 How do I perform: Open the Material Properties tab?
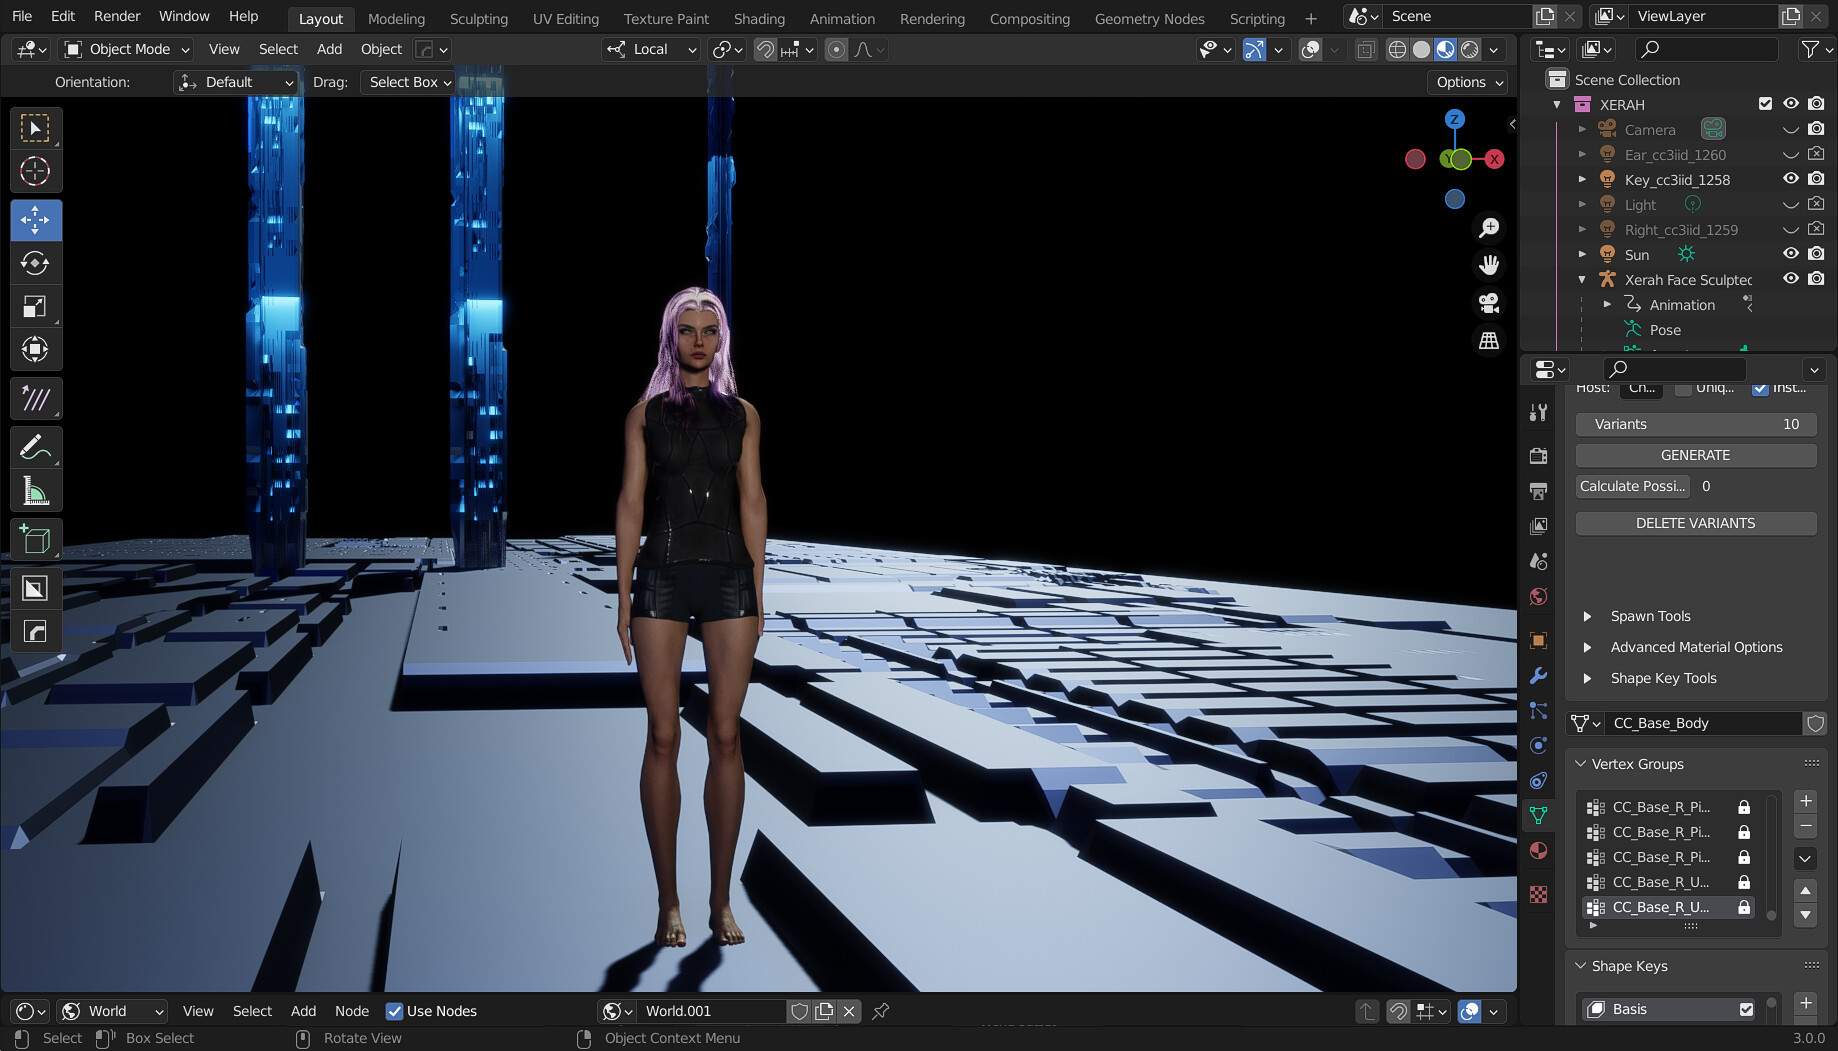(1538, 851)
